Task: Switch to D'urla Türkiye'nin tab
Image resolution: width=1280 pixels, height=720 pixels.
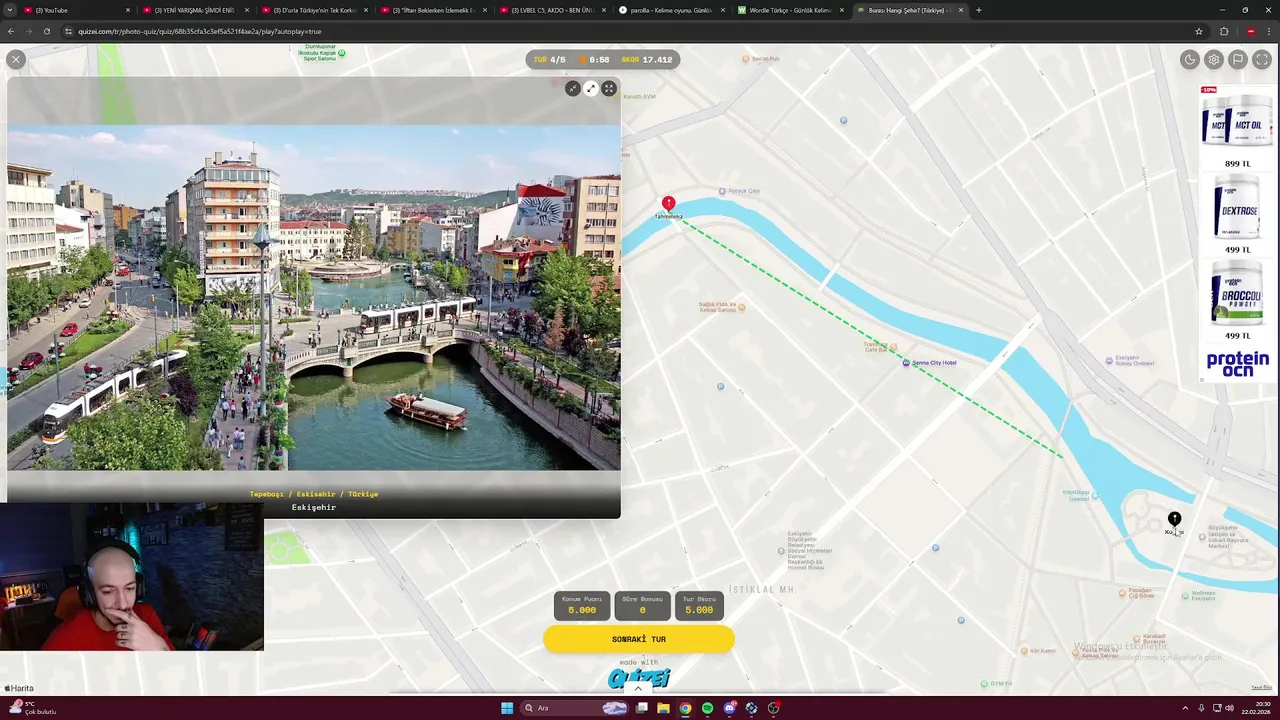Action: pos(313,10)
